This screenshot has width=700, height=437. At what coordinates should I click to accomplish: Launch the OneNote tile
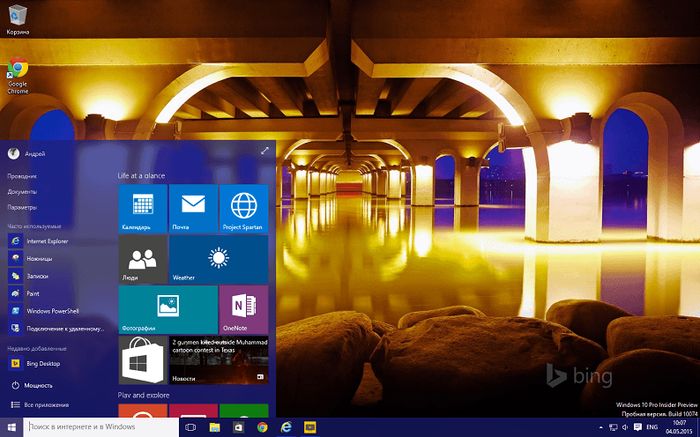point(244,309)
